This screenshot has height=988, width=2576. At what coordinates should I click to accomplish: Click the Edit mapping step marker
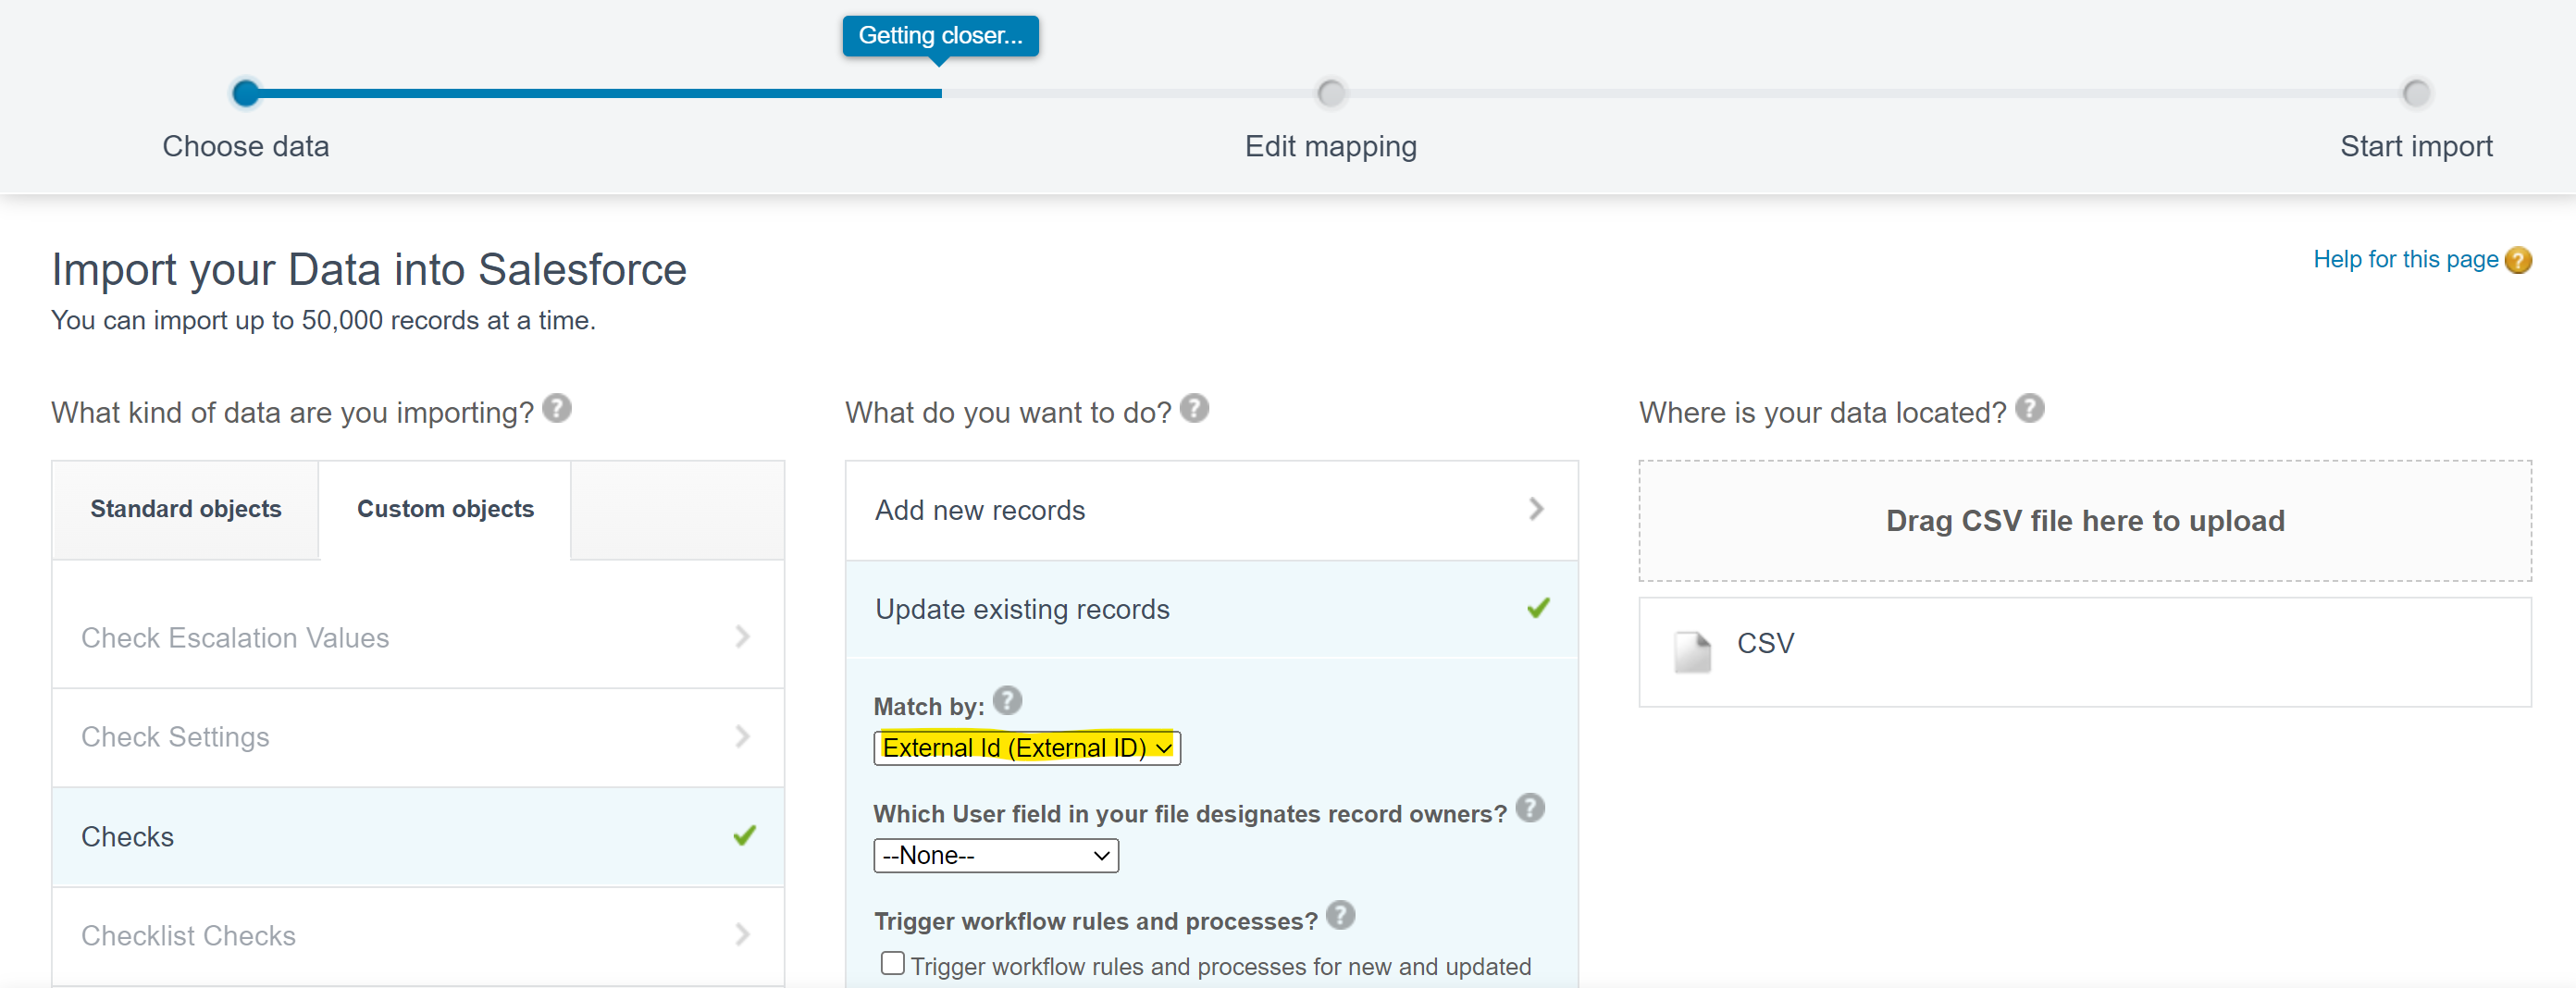pyautogui.click(x=1330, y=94)
